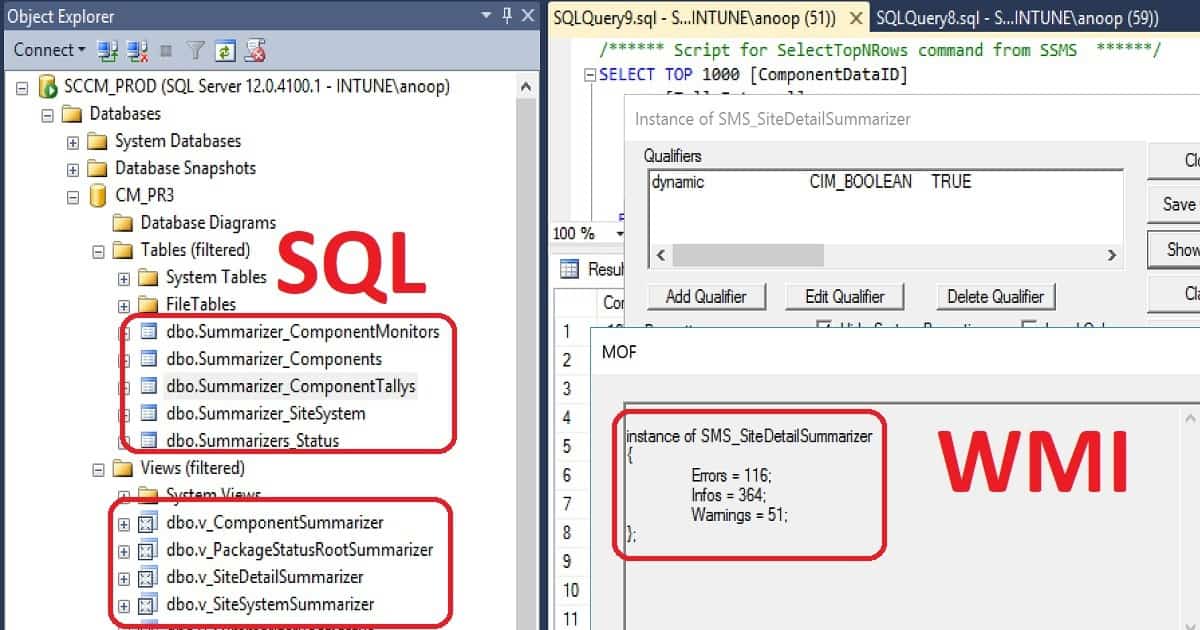This screenshot has width=1200, height=630.
Task: Click the System Tables folder icon
Action: coord(149,277)
